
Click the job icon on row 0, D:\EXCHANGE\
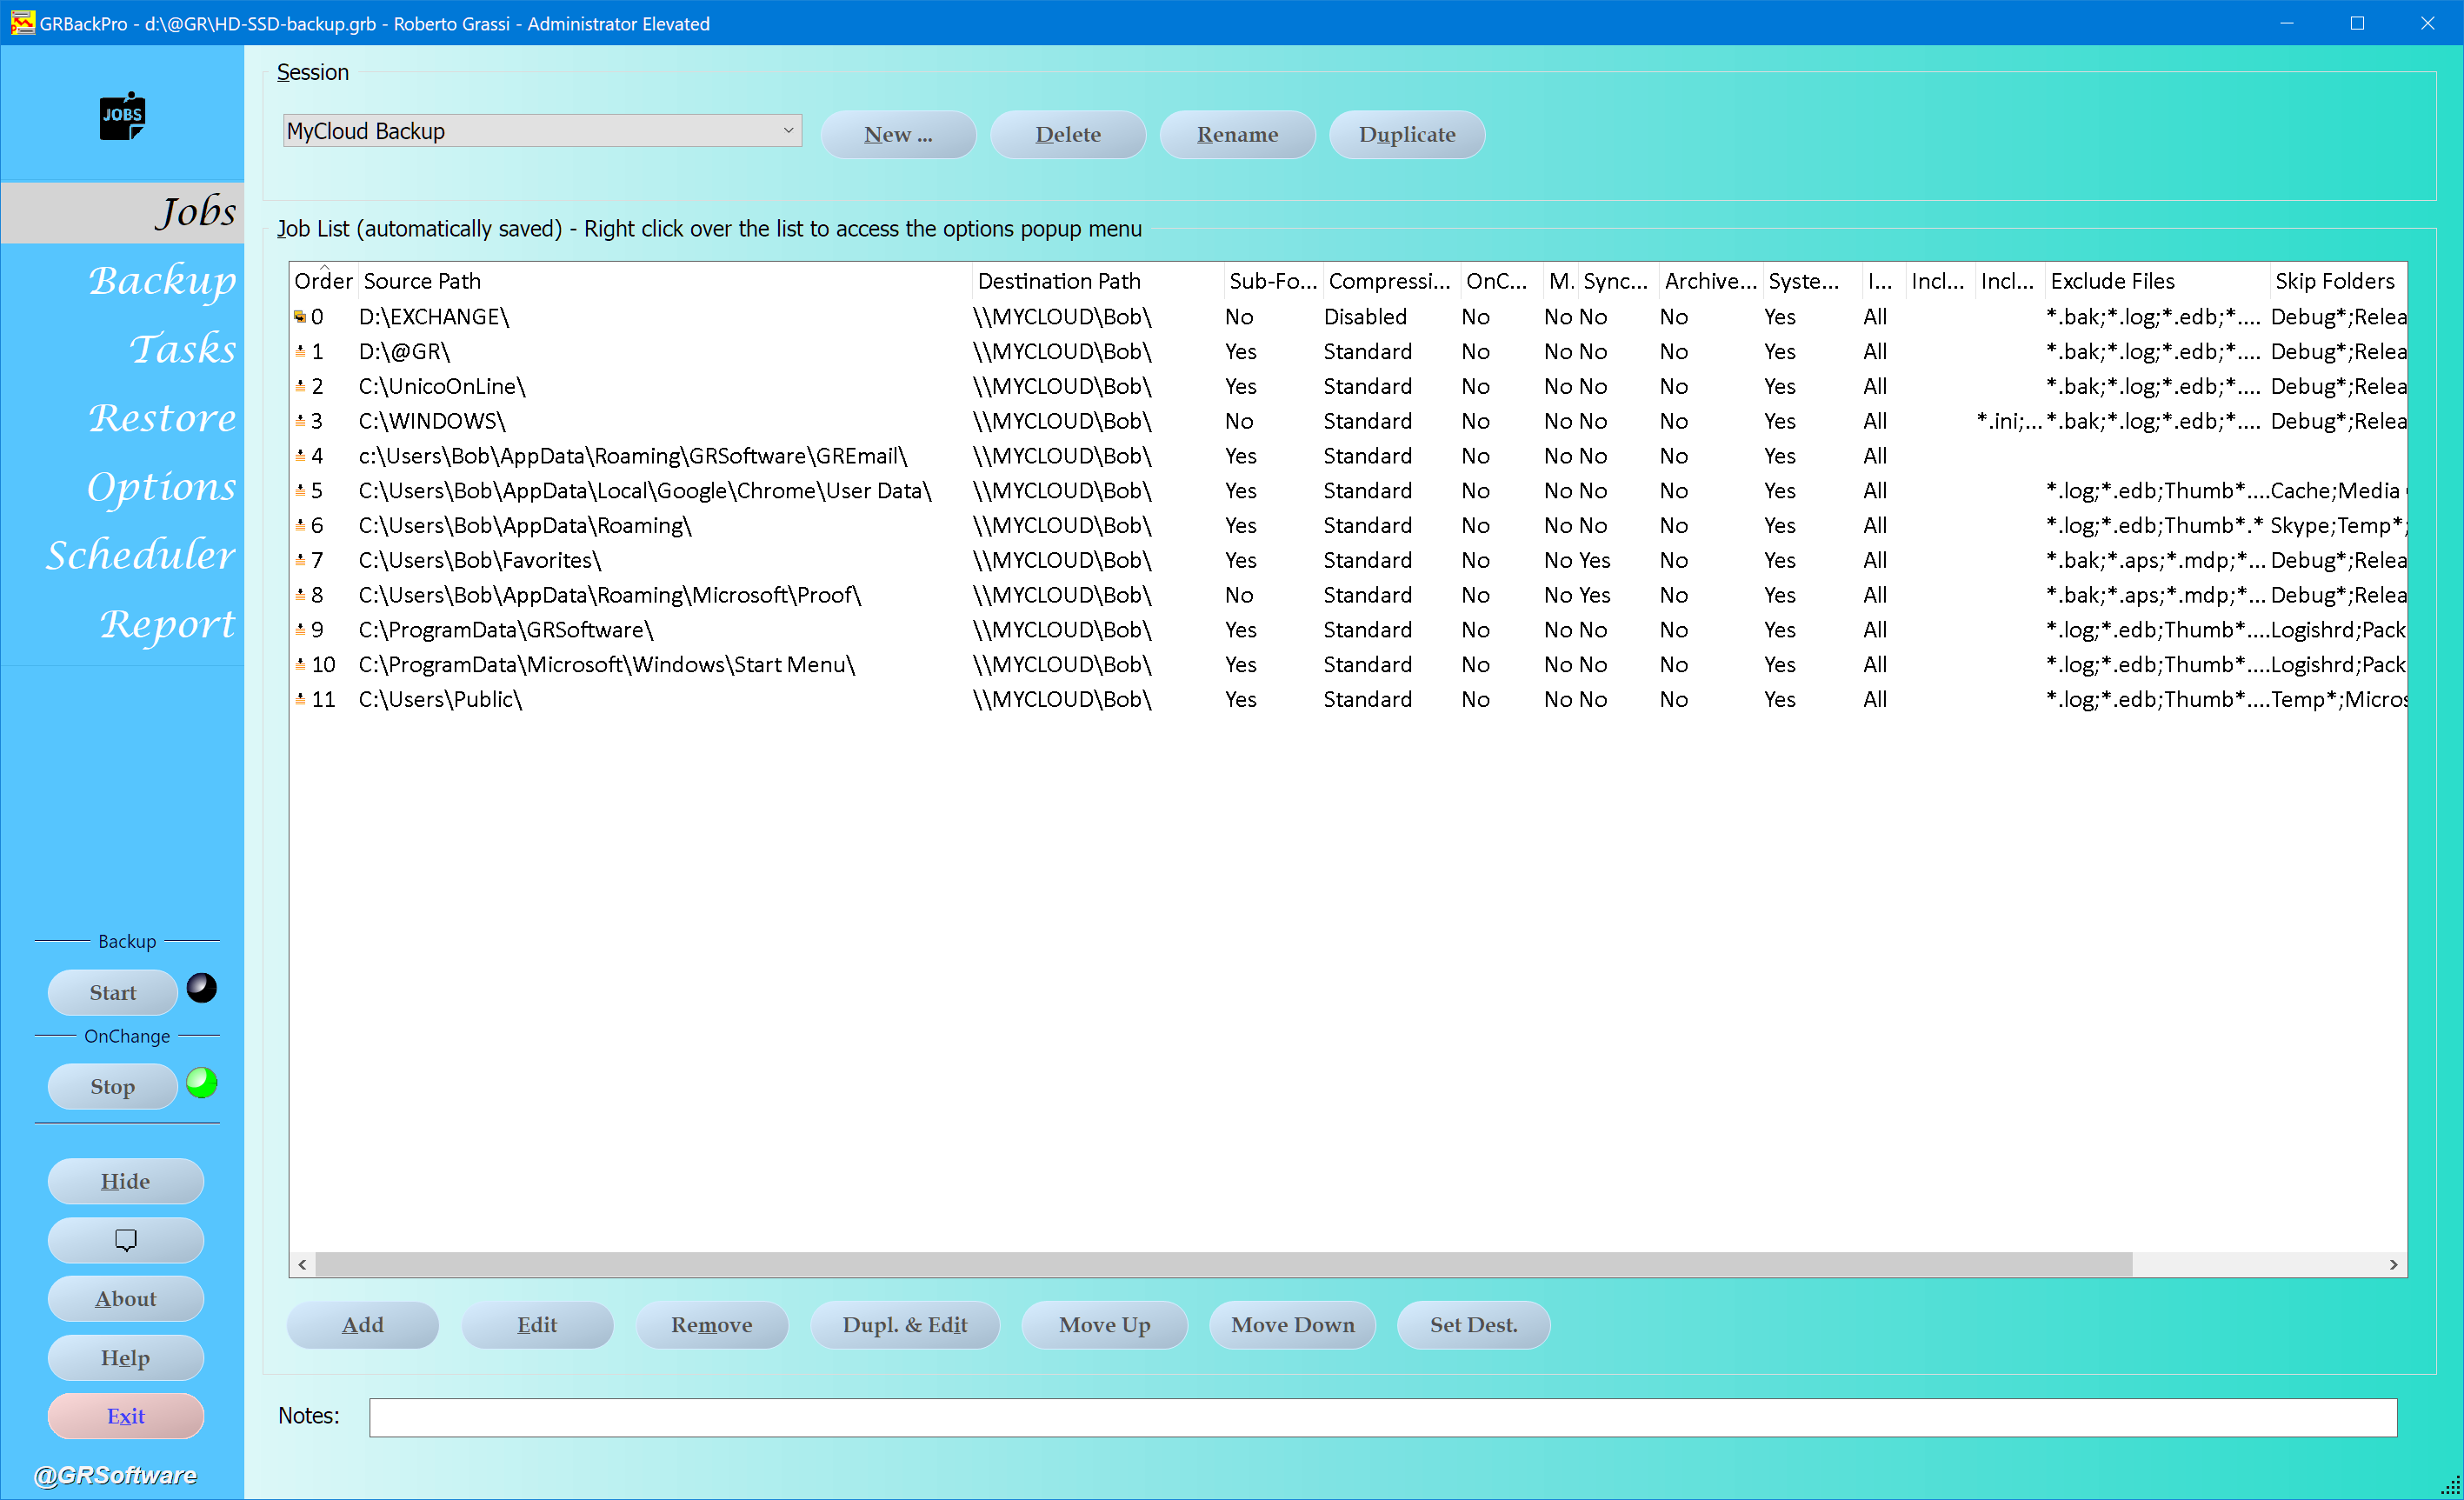300,317
